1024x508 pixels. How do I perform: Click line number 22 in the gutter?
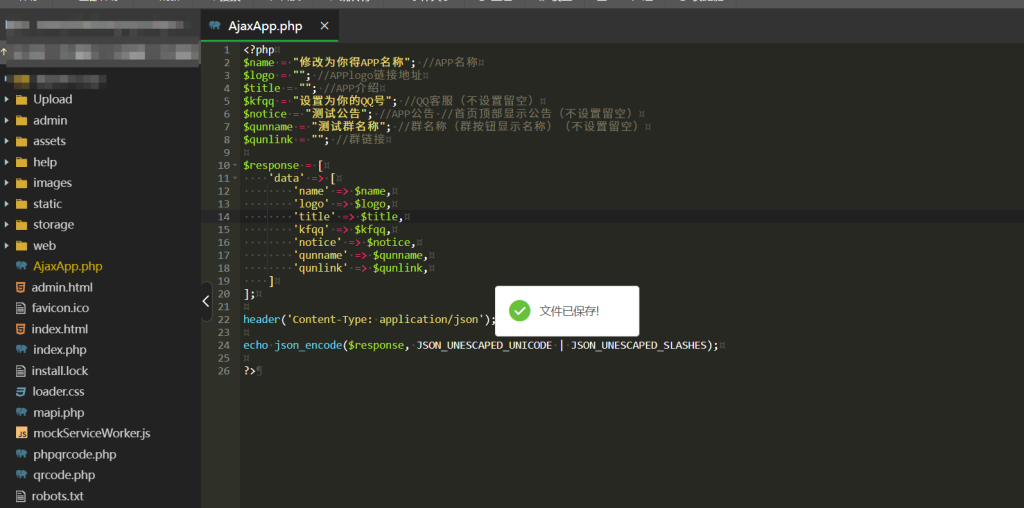pyautogui.click(x=223, y=319)
